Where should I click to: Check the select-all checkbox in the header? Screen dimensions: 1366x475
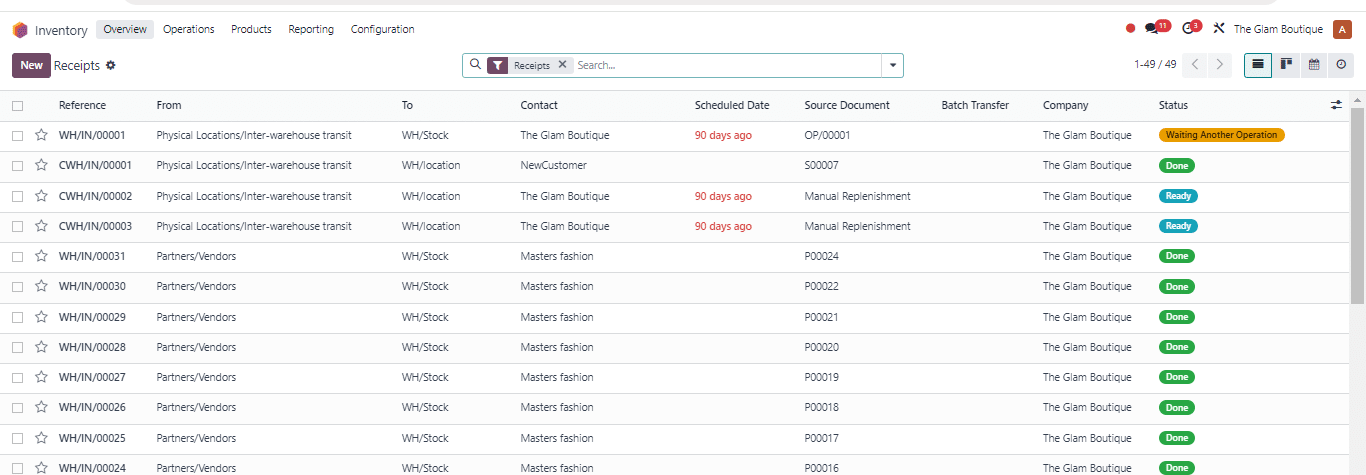point(18,105)
